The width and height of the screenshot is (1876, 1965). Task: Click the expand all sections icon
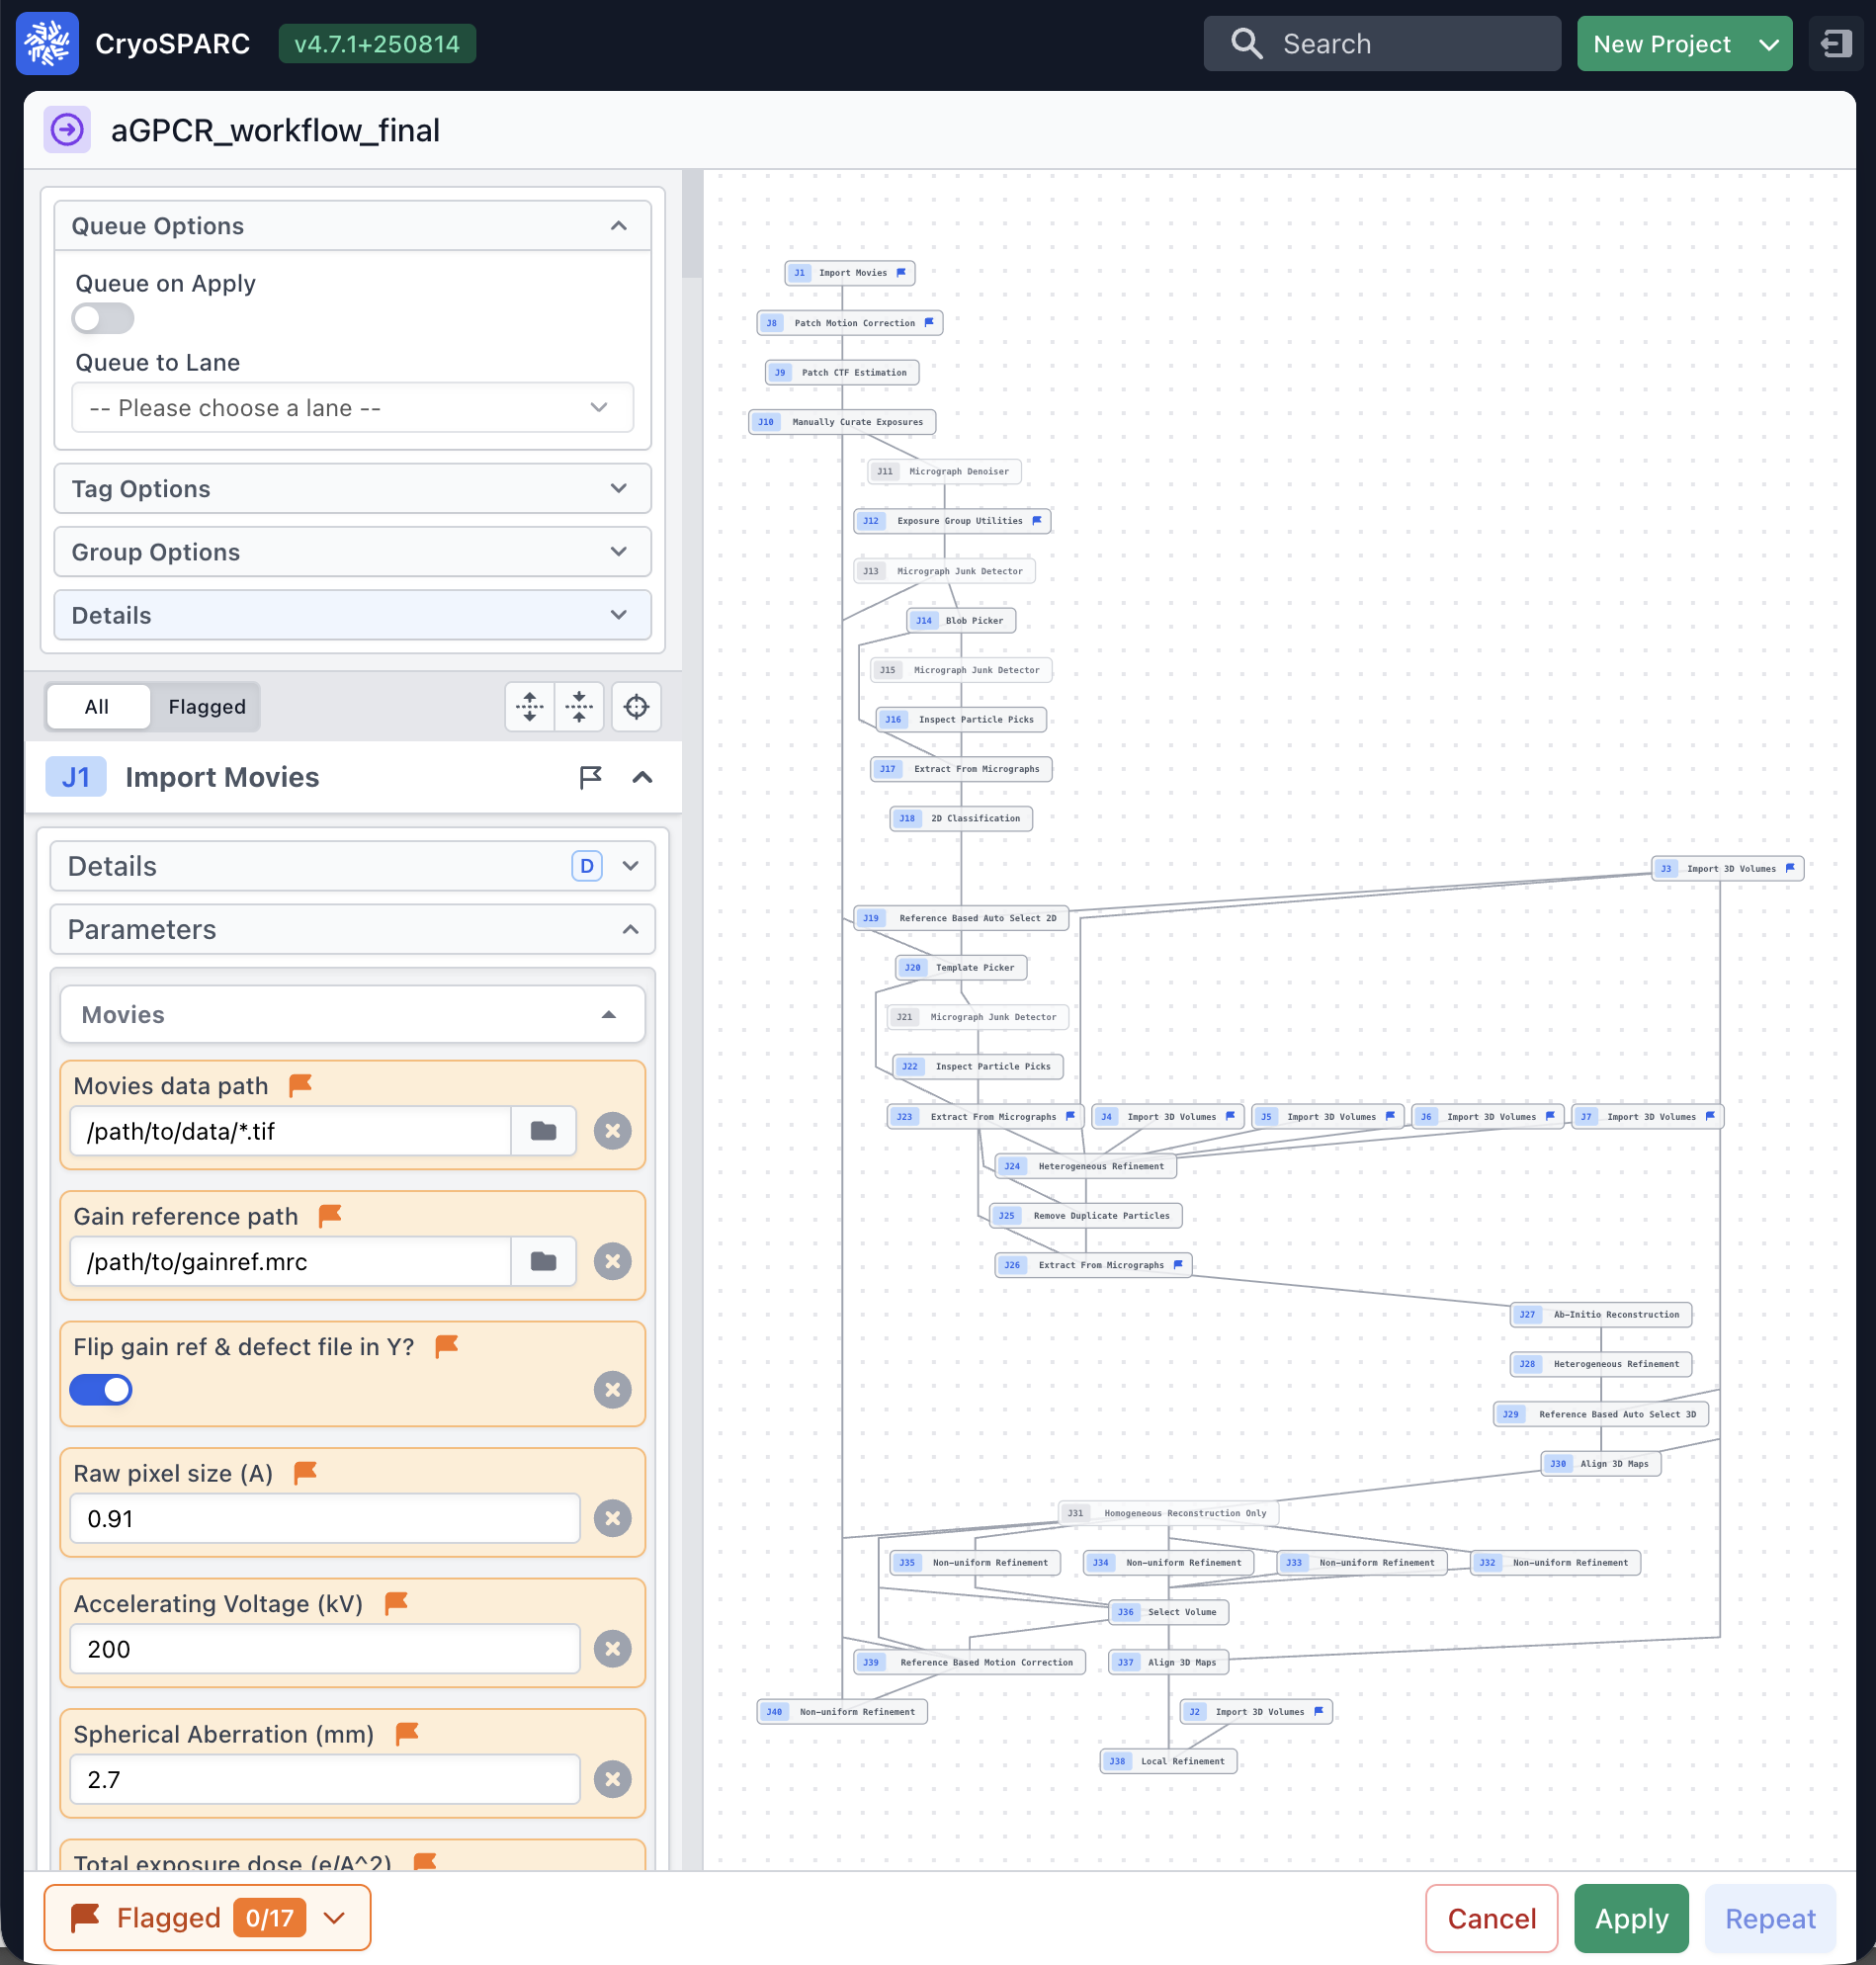point(530,707)
